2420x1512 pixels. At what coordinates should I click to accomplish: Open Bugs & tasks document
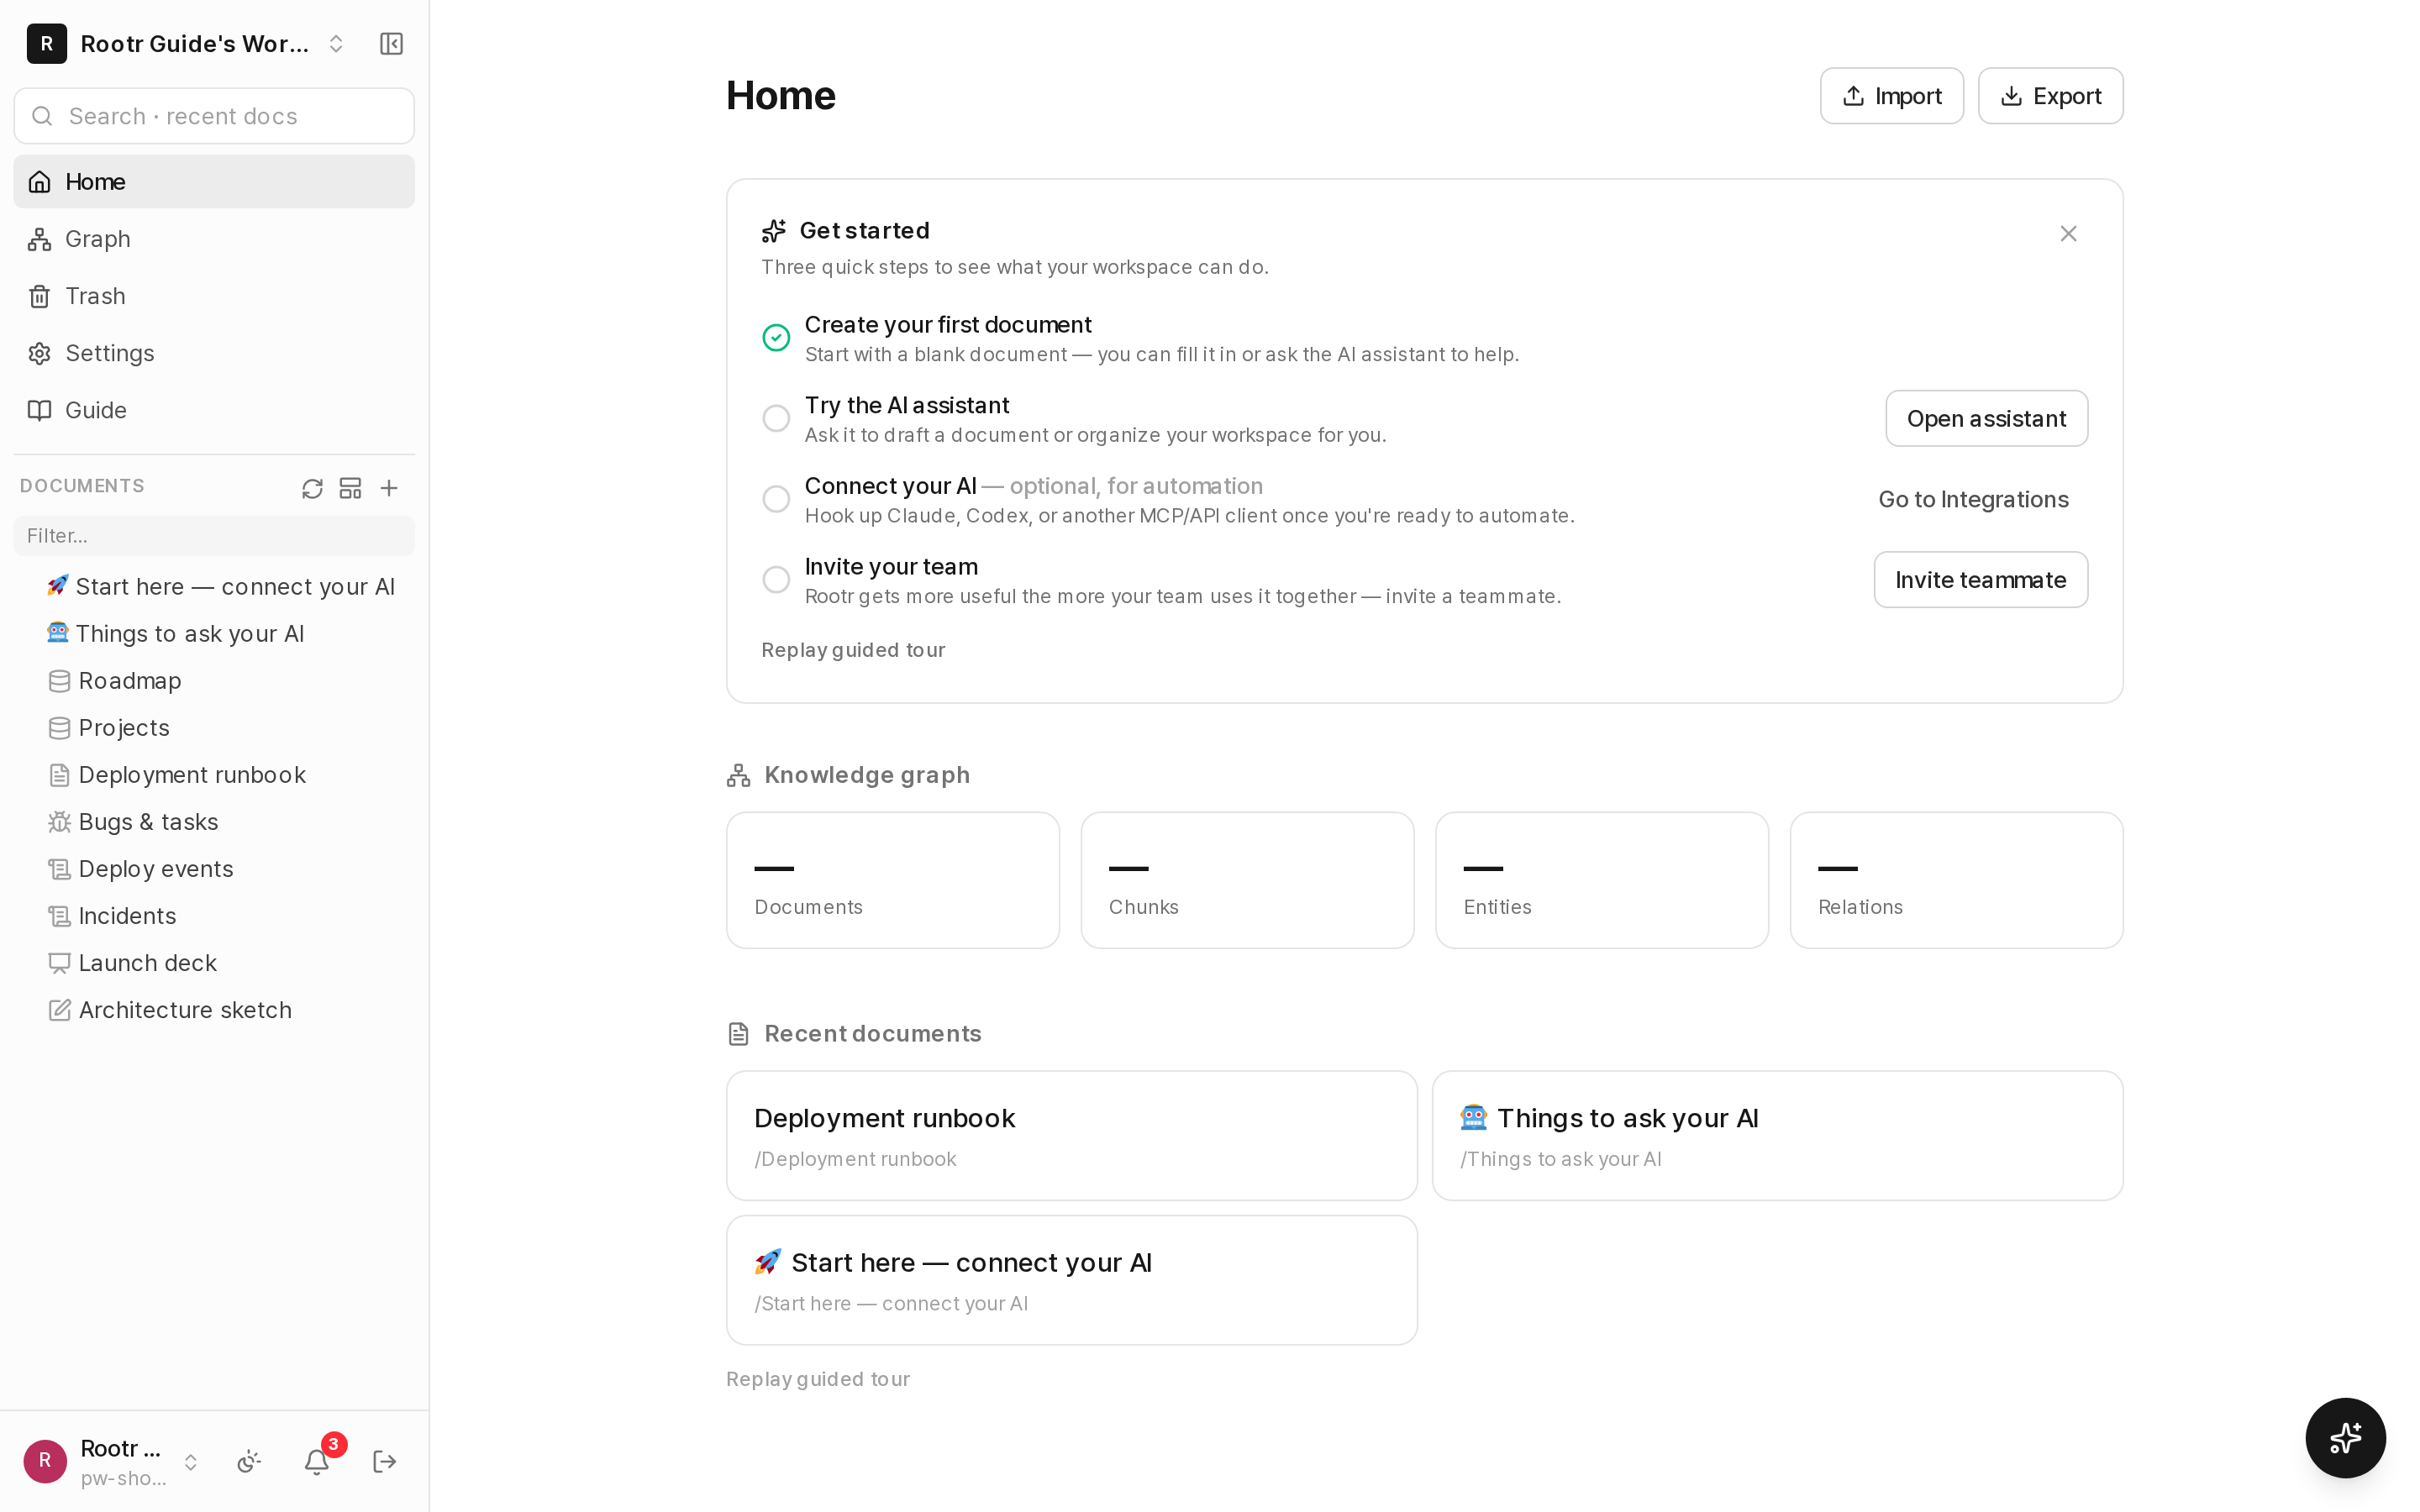(x=214, y=822)
